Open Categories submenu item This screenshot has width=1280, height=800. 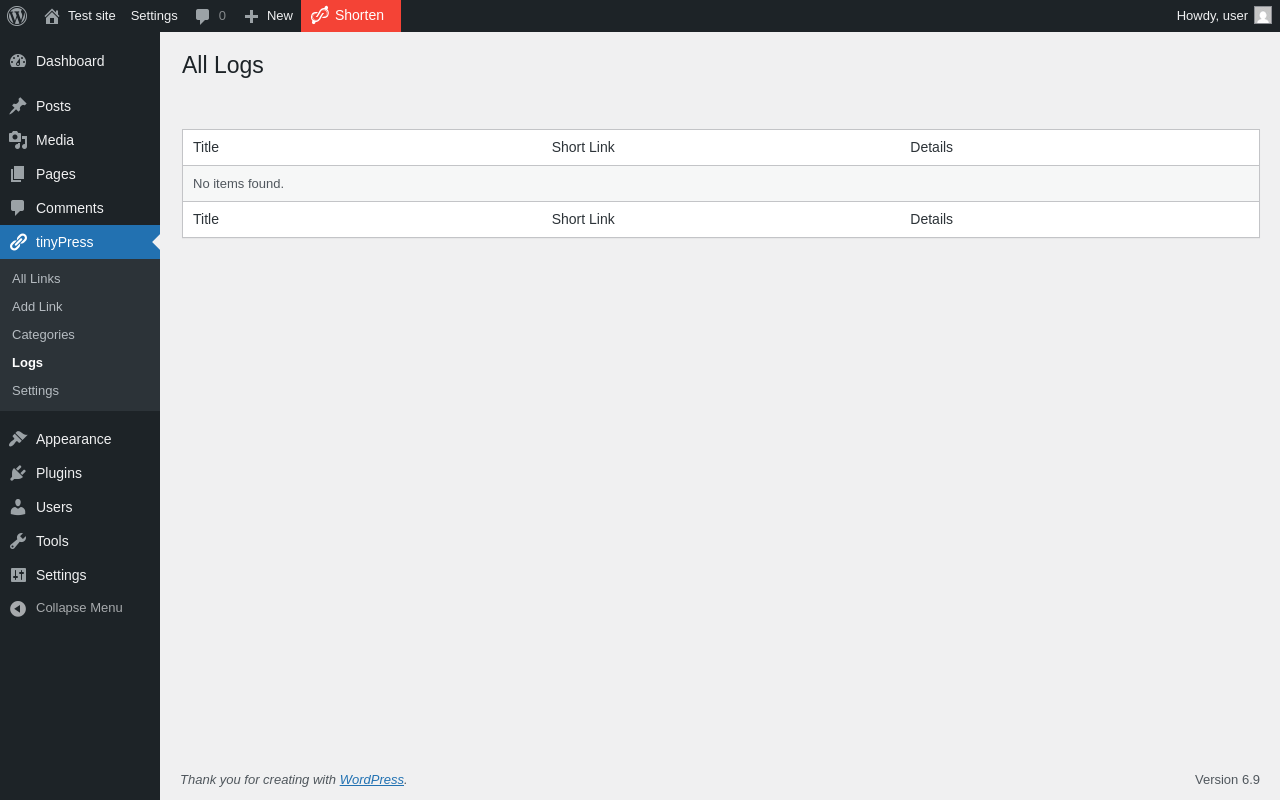[x=43, y=335]
